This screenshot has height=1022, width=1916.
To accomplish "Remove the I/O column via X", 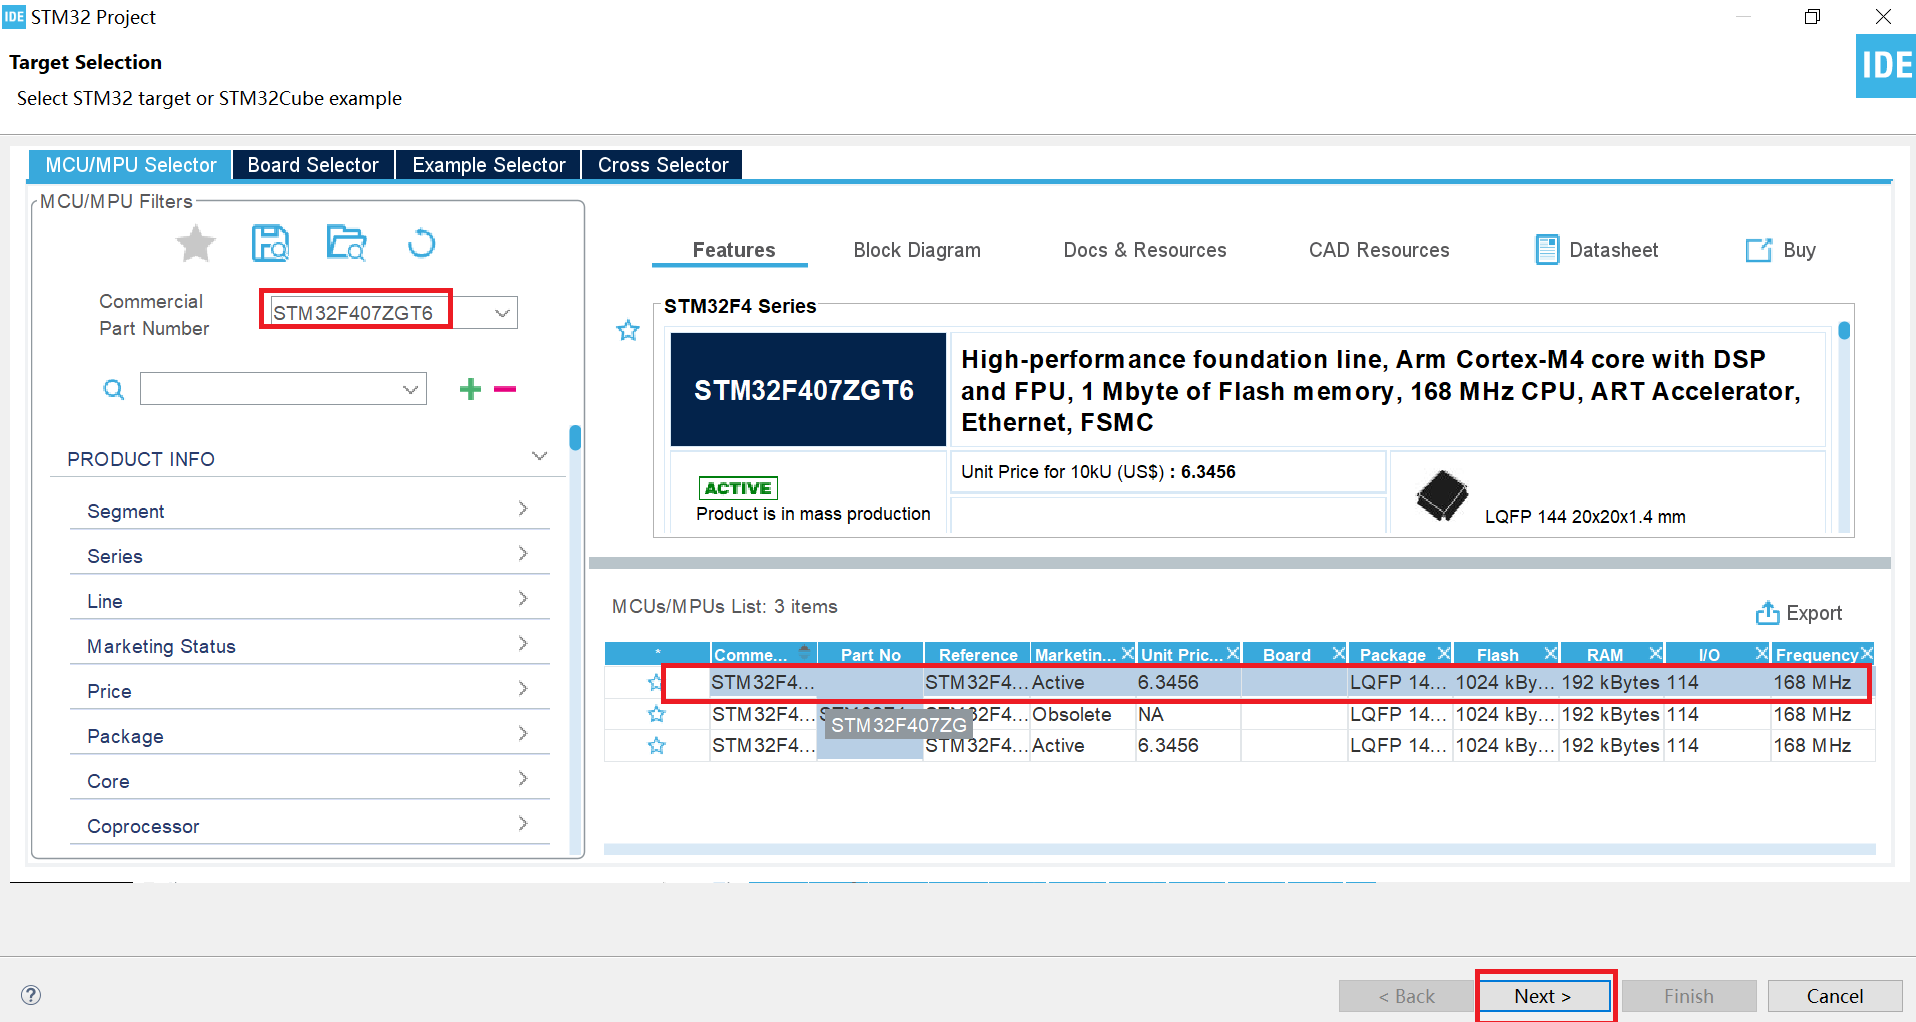I will click(x=1762, y=653).
